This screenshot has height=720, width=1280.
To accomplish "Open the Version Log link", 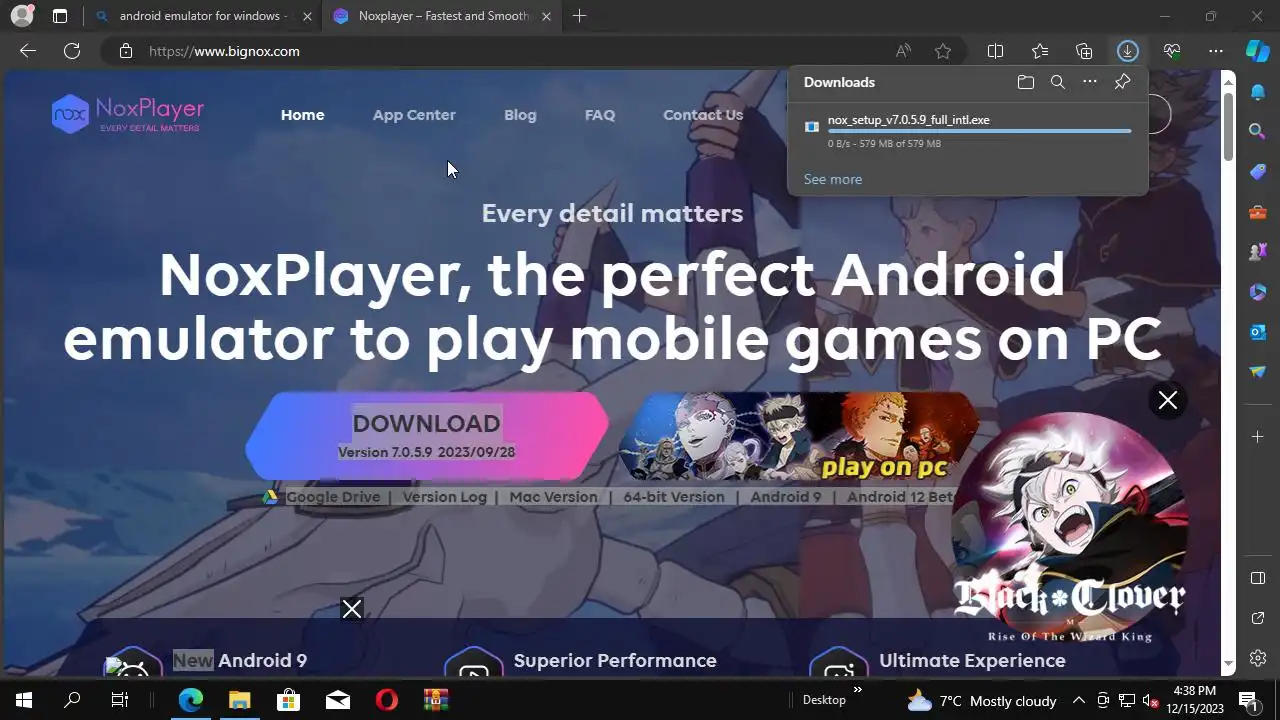I will tap(445, 497).
